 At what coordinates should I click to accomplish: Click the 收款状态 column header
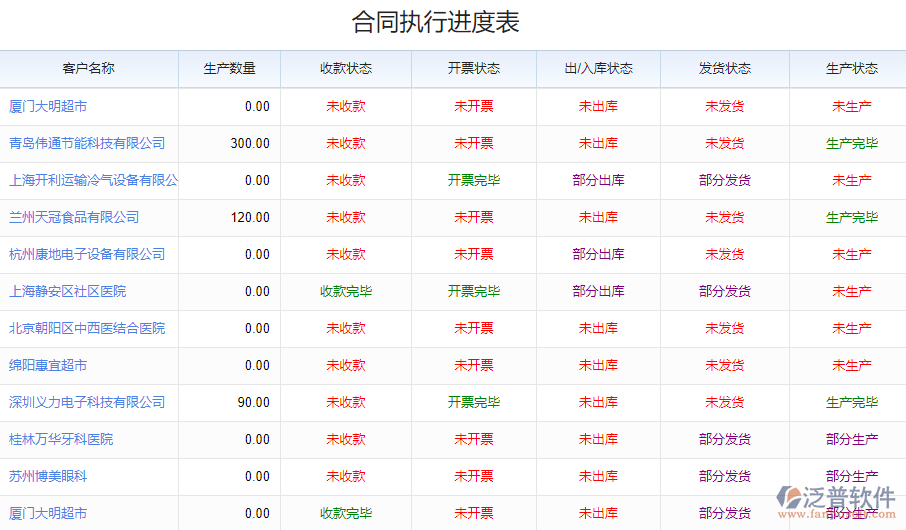pos(346,68)
